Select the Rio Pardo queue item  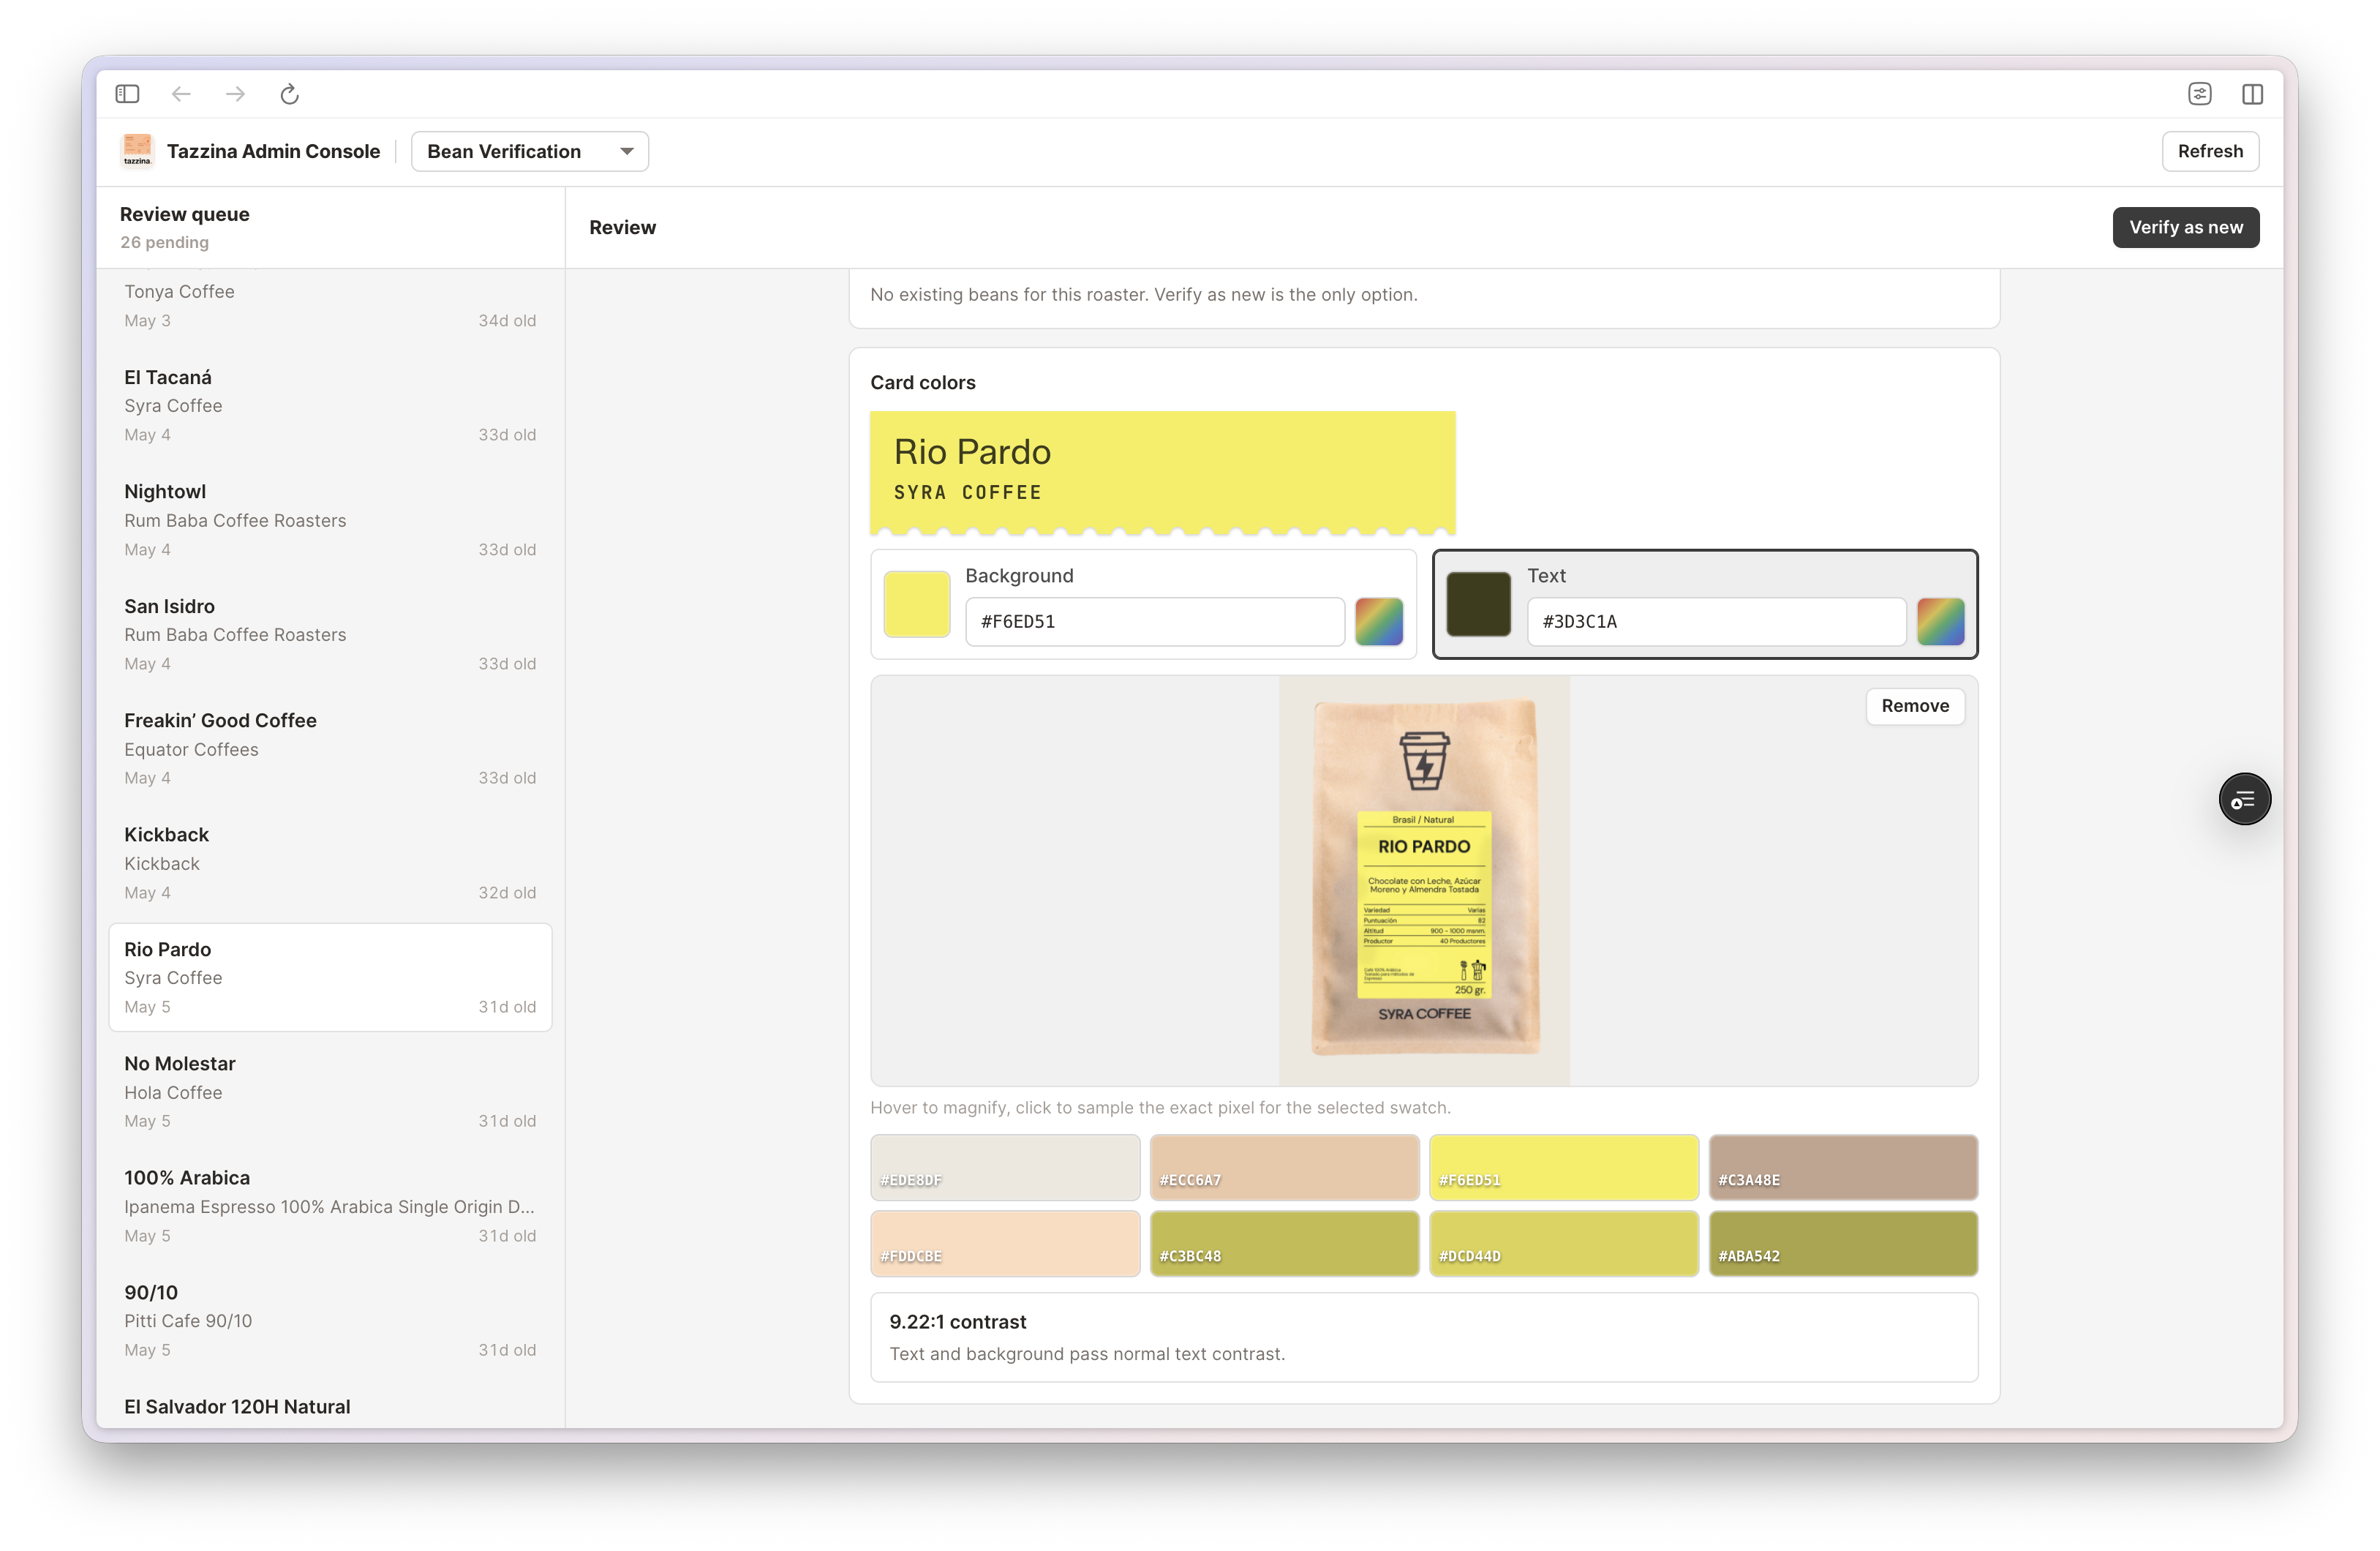[x=330, y=977]
